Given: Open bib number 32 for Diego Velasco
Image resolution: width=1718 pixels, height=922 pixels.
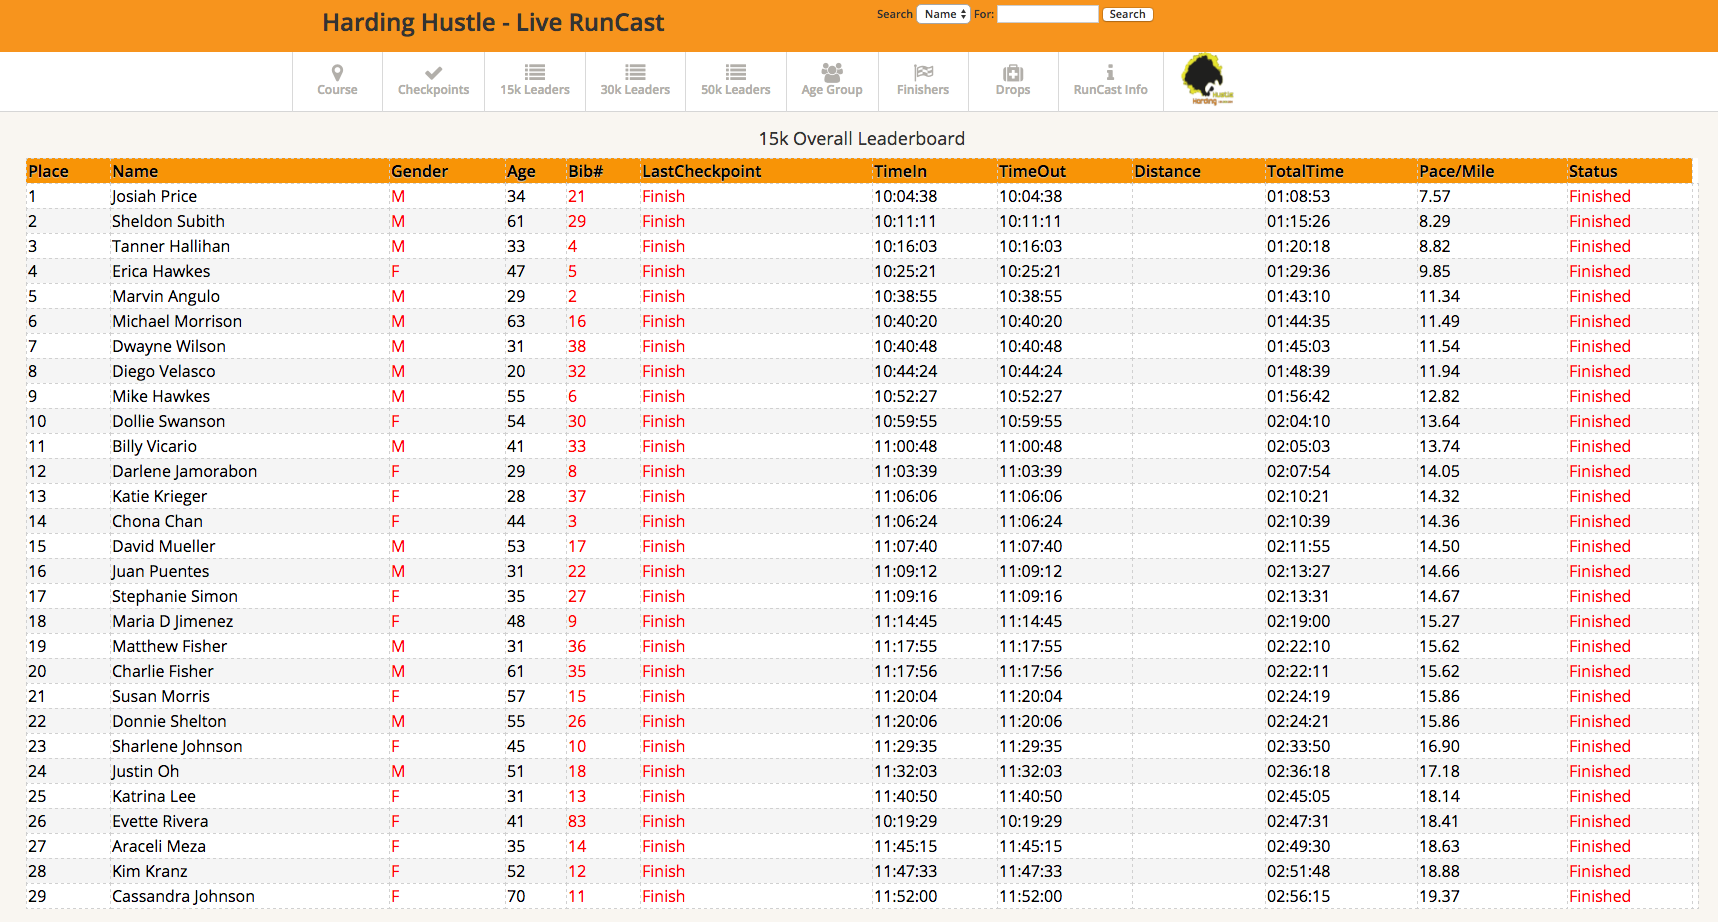Looking at the screenshot, I should click(x=577, y=371).
